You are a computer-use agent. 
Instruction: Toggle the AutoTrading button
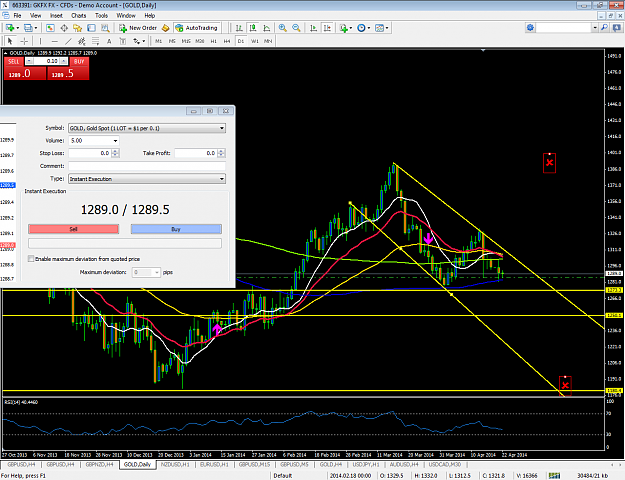click(197, 28)
